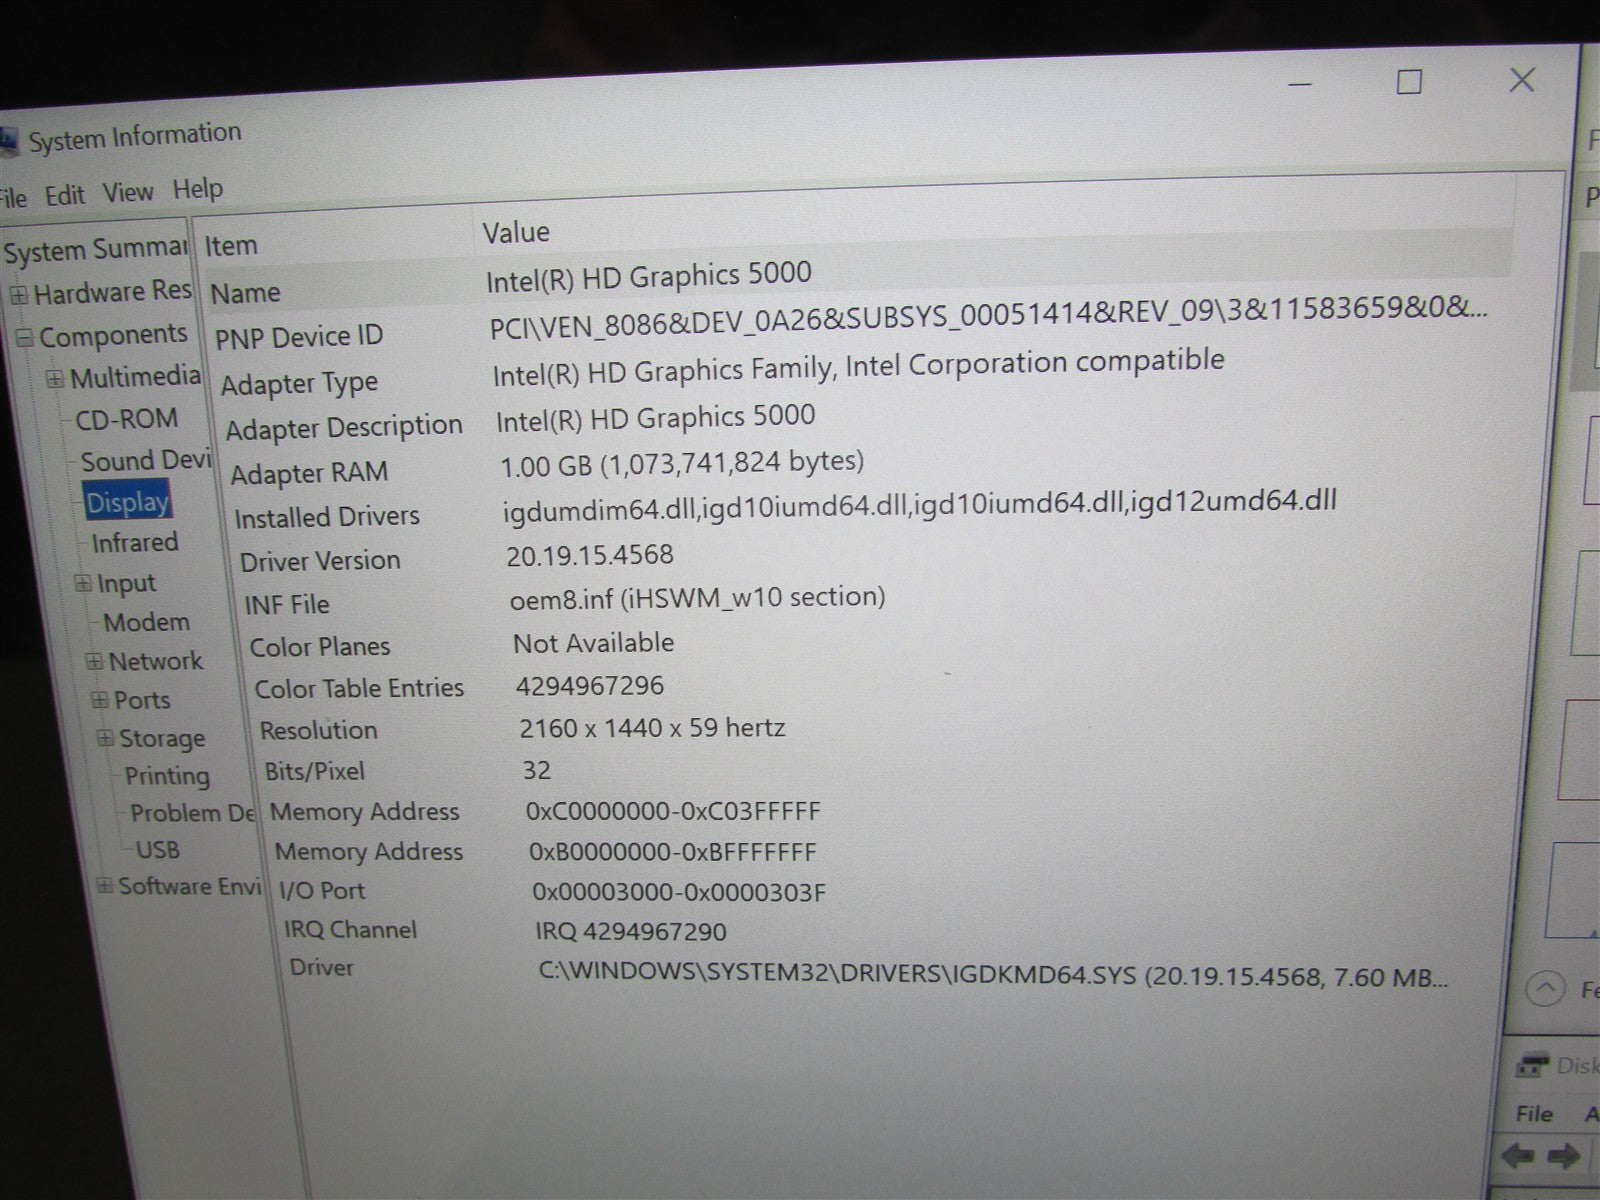Viewport: 1600px width, 1200px height.
Task: Click the Value column header
Action: click(516, 233)
